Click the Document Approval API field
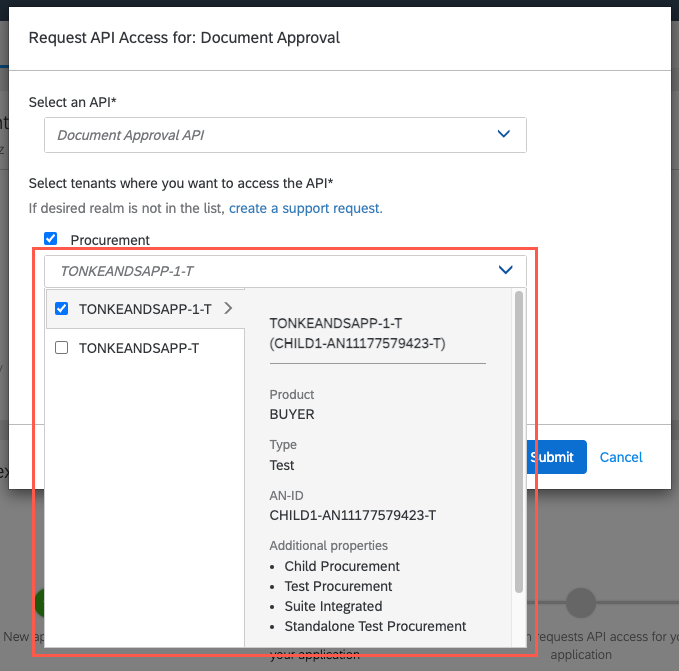Image resolution: width=679 pixels, height=671 pixels. [270, 135]
